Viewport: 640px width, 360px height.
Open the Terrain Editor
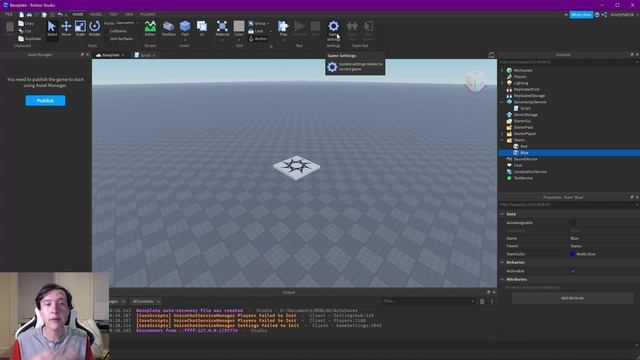150,29
